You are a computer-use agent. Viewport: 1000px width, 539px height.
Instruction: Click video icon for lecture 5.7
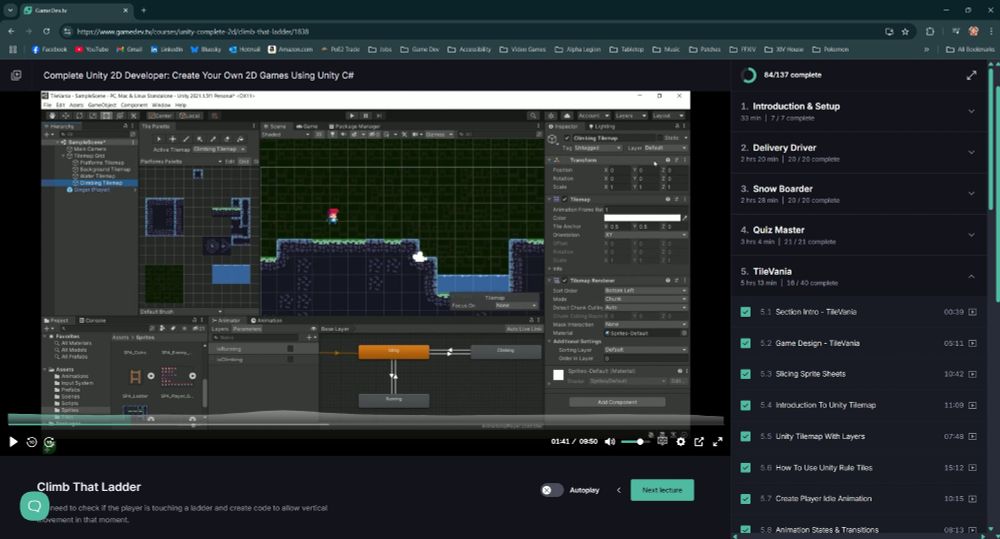tap(973, 499)
